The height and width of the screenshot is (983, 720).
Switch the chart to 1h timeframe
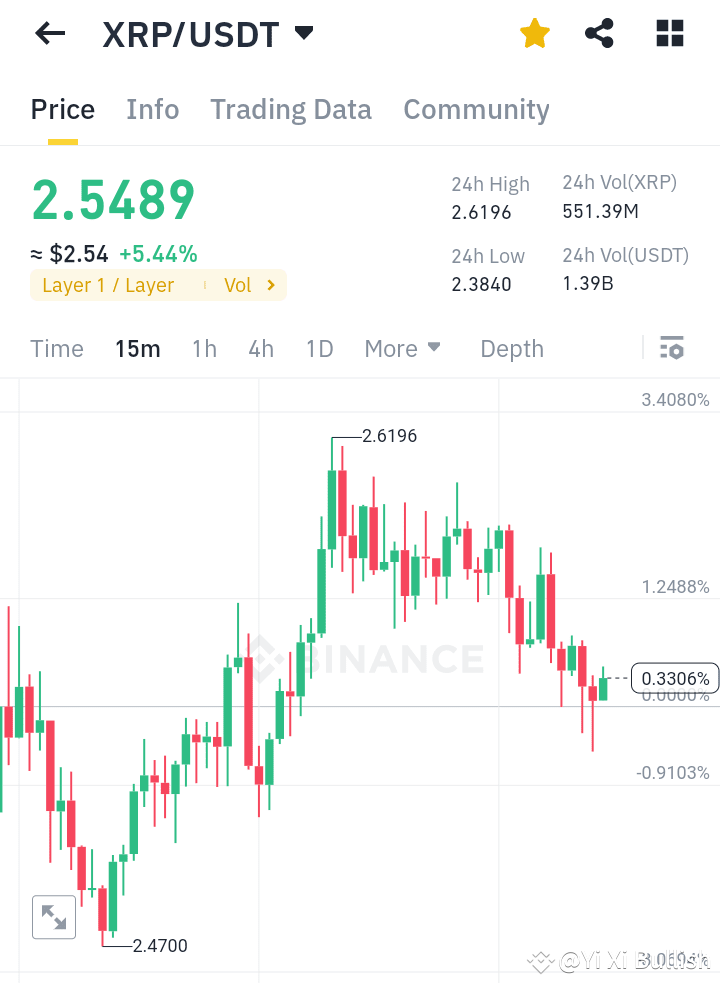tap(204, 349)
